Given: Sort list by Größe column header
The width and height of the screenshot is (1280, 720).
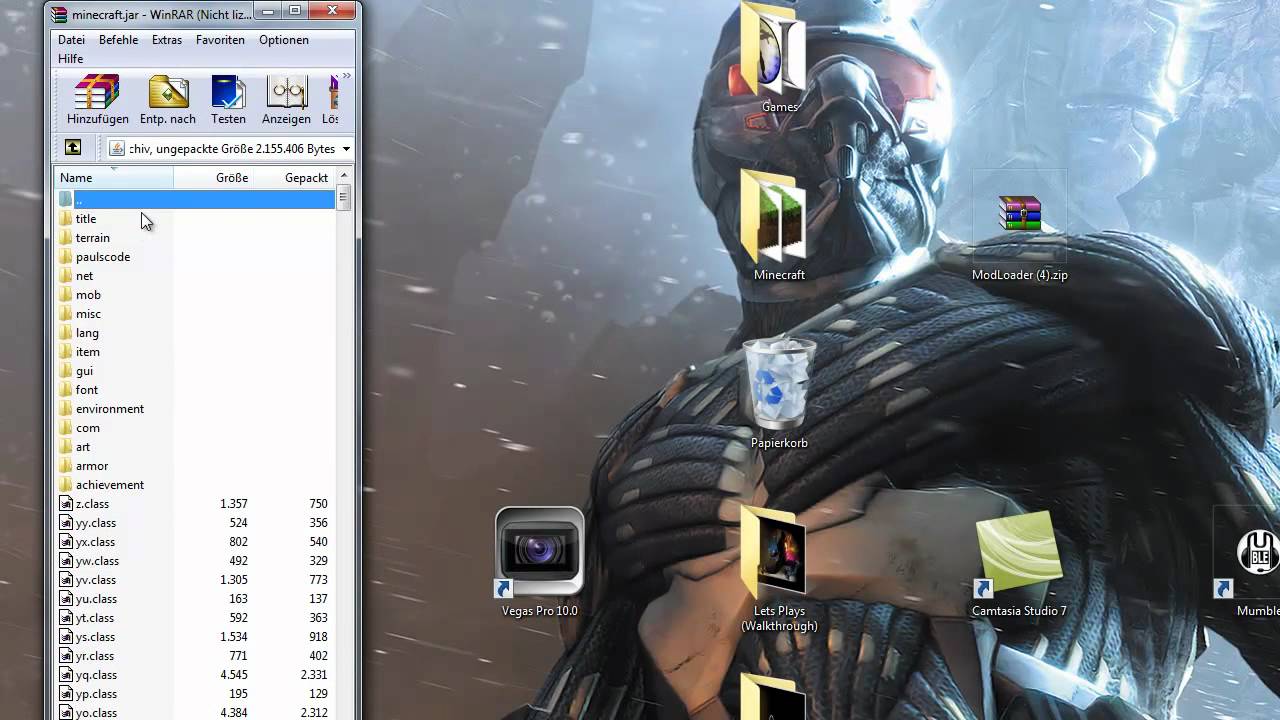Looking at the screenshot, I should [213, 178].
